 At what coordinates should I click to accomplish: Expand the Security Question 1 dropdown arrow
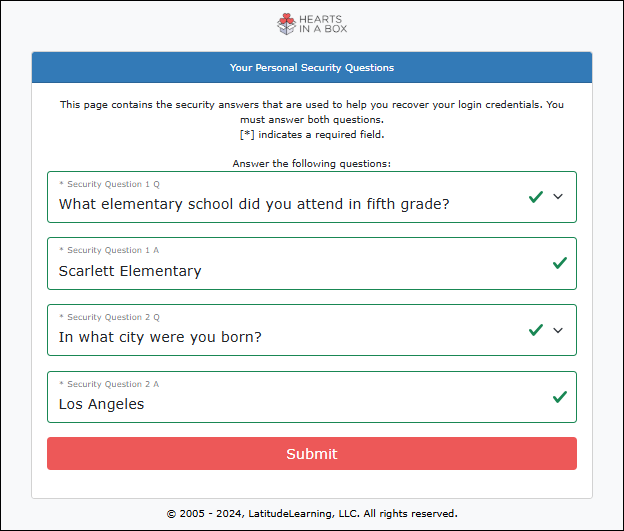(x=558, y=197)
